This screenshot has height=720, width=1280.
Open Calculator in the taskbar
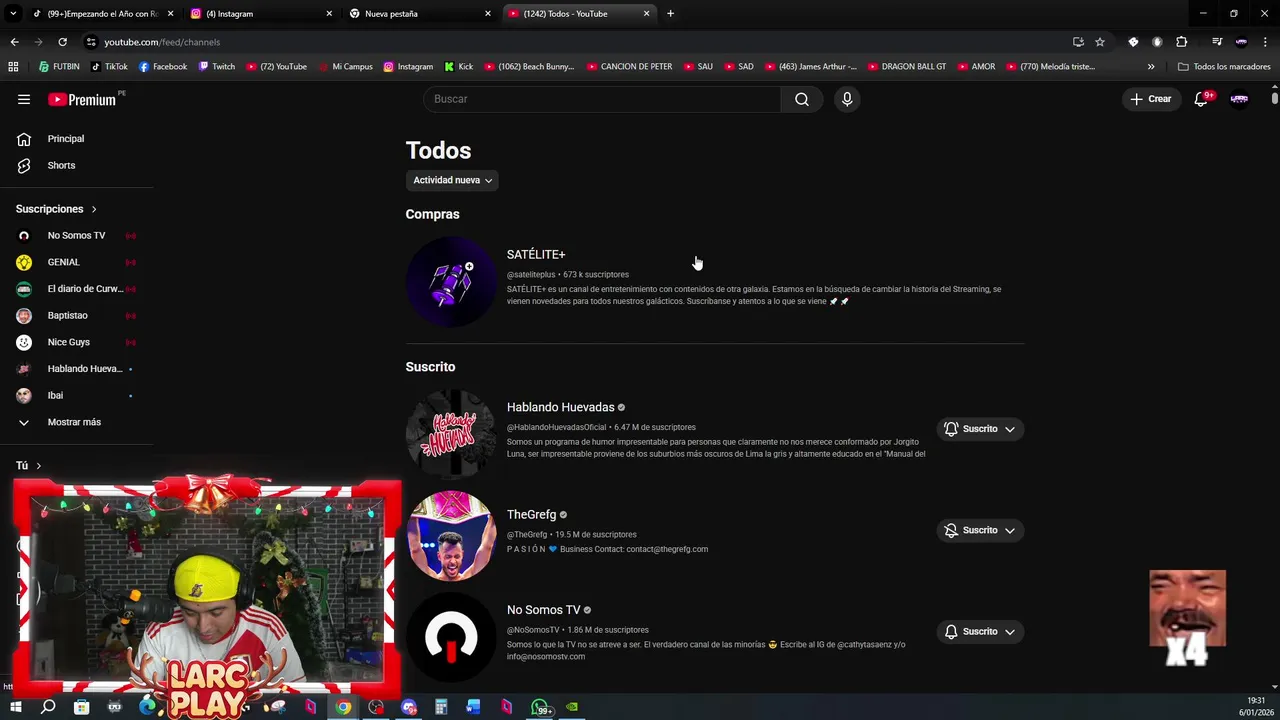click(x=441, y=707)
